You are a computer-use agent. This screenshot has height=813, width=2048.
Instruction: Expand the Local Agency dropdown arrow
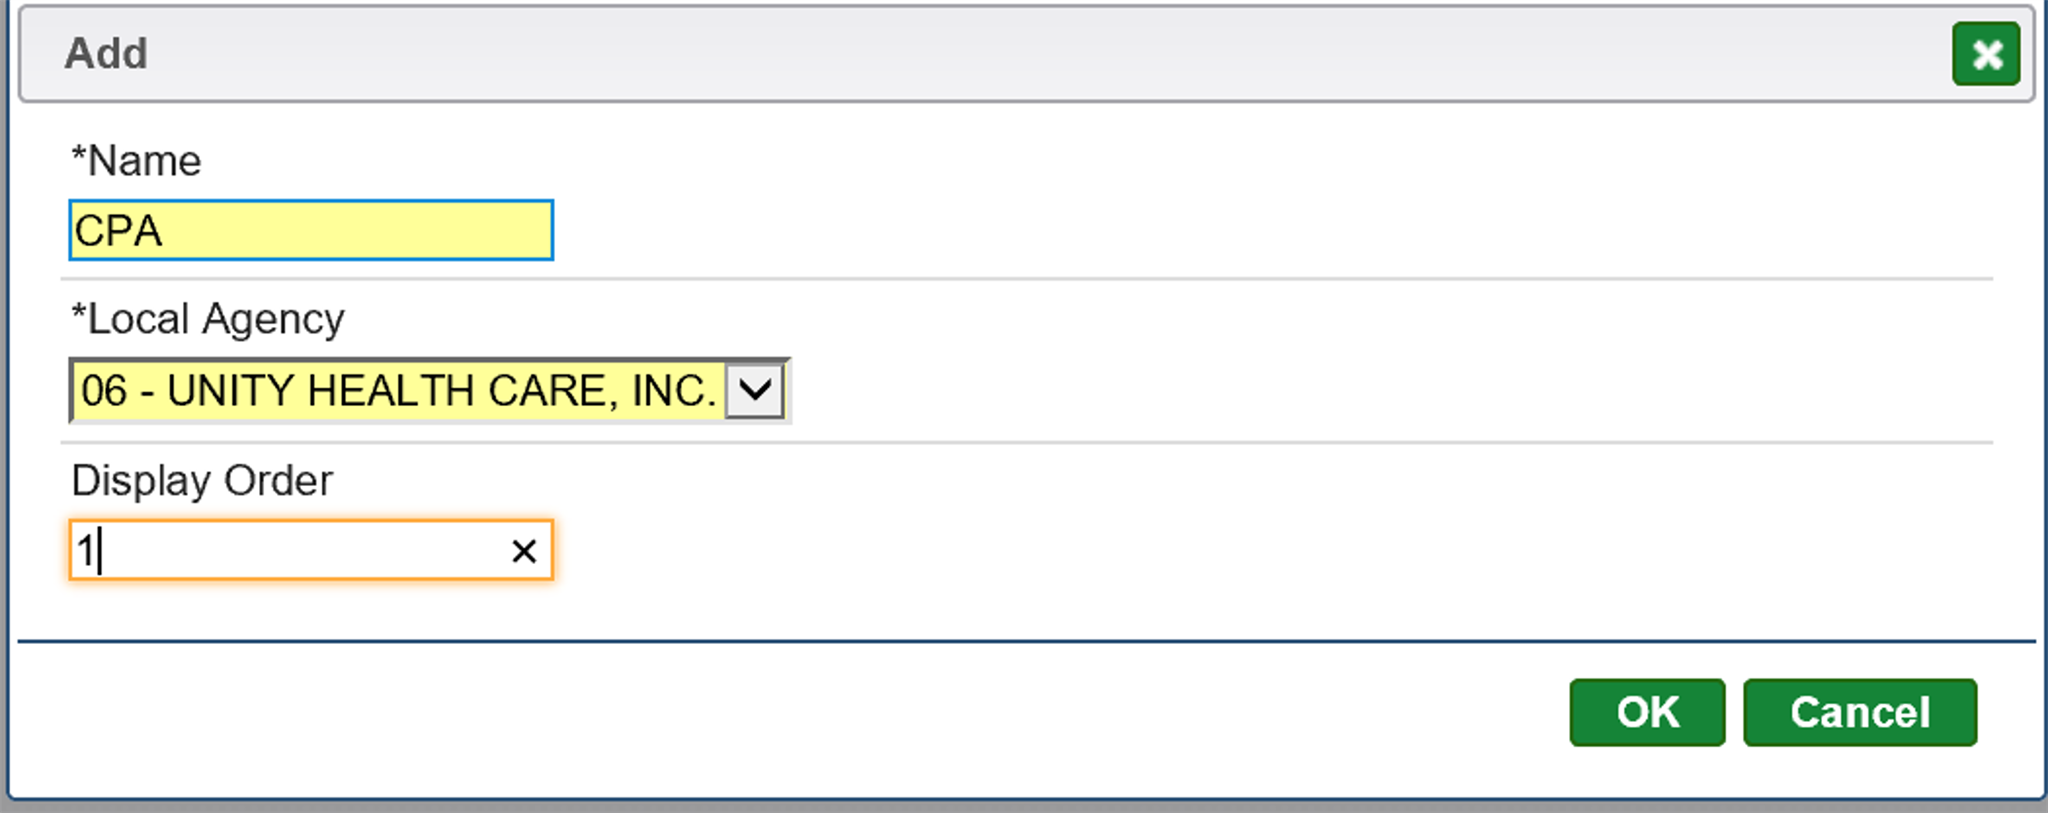pyautogui.click(x=755, y=390)
